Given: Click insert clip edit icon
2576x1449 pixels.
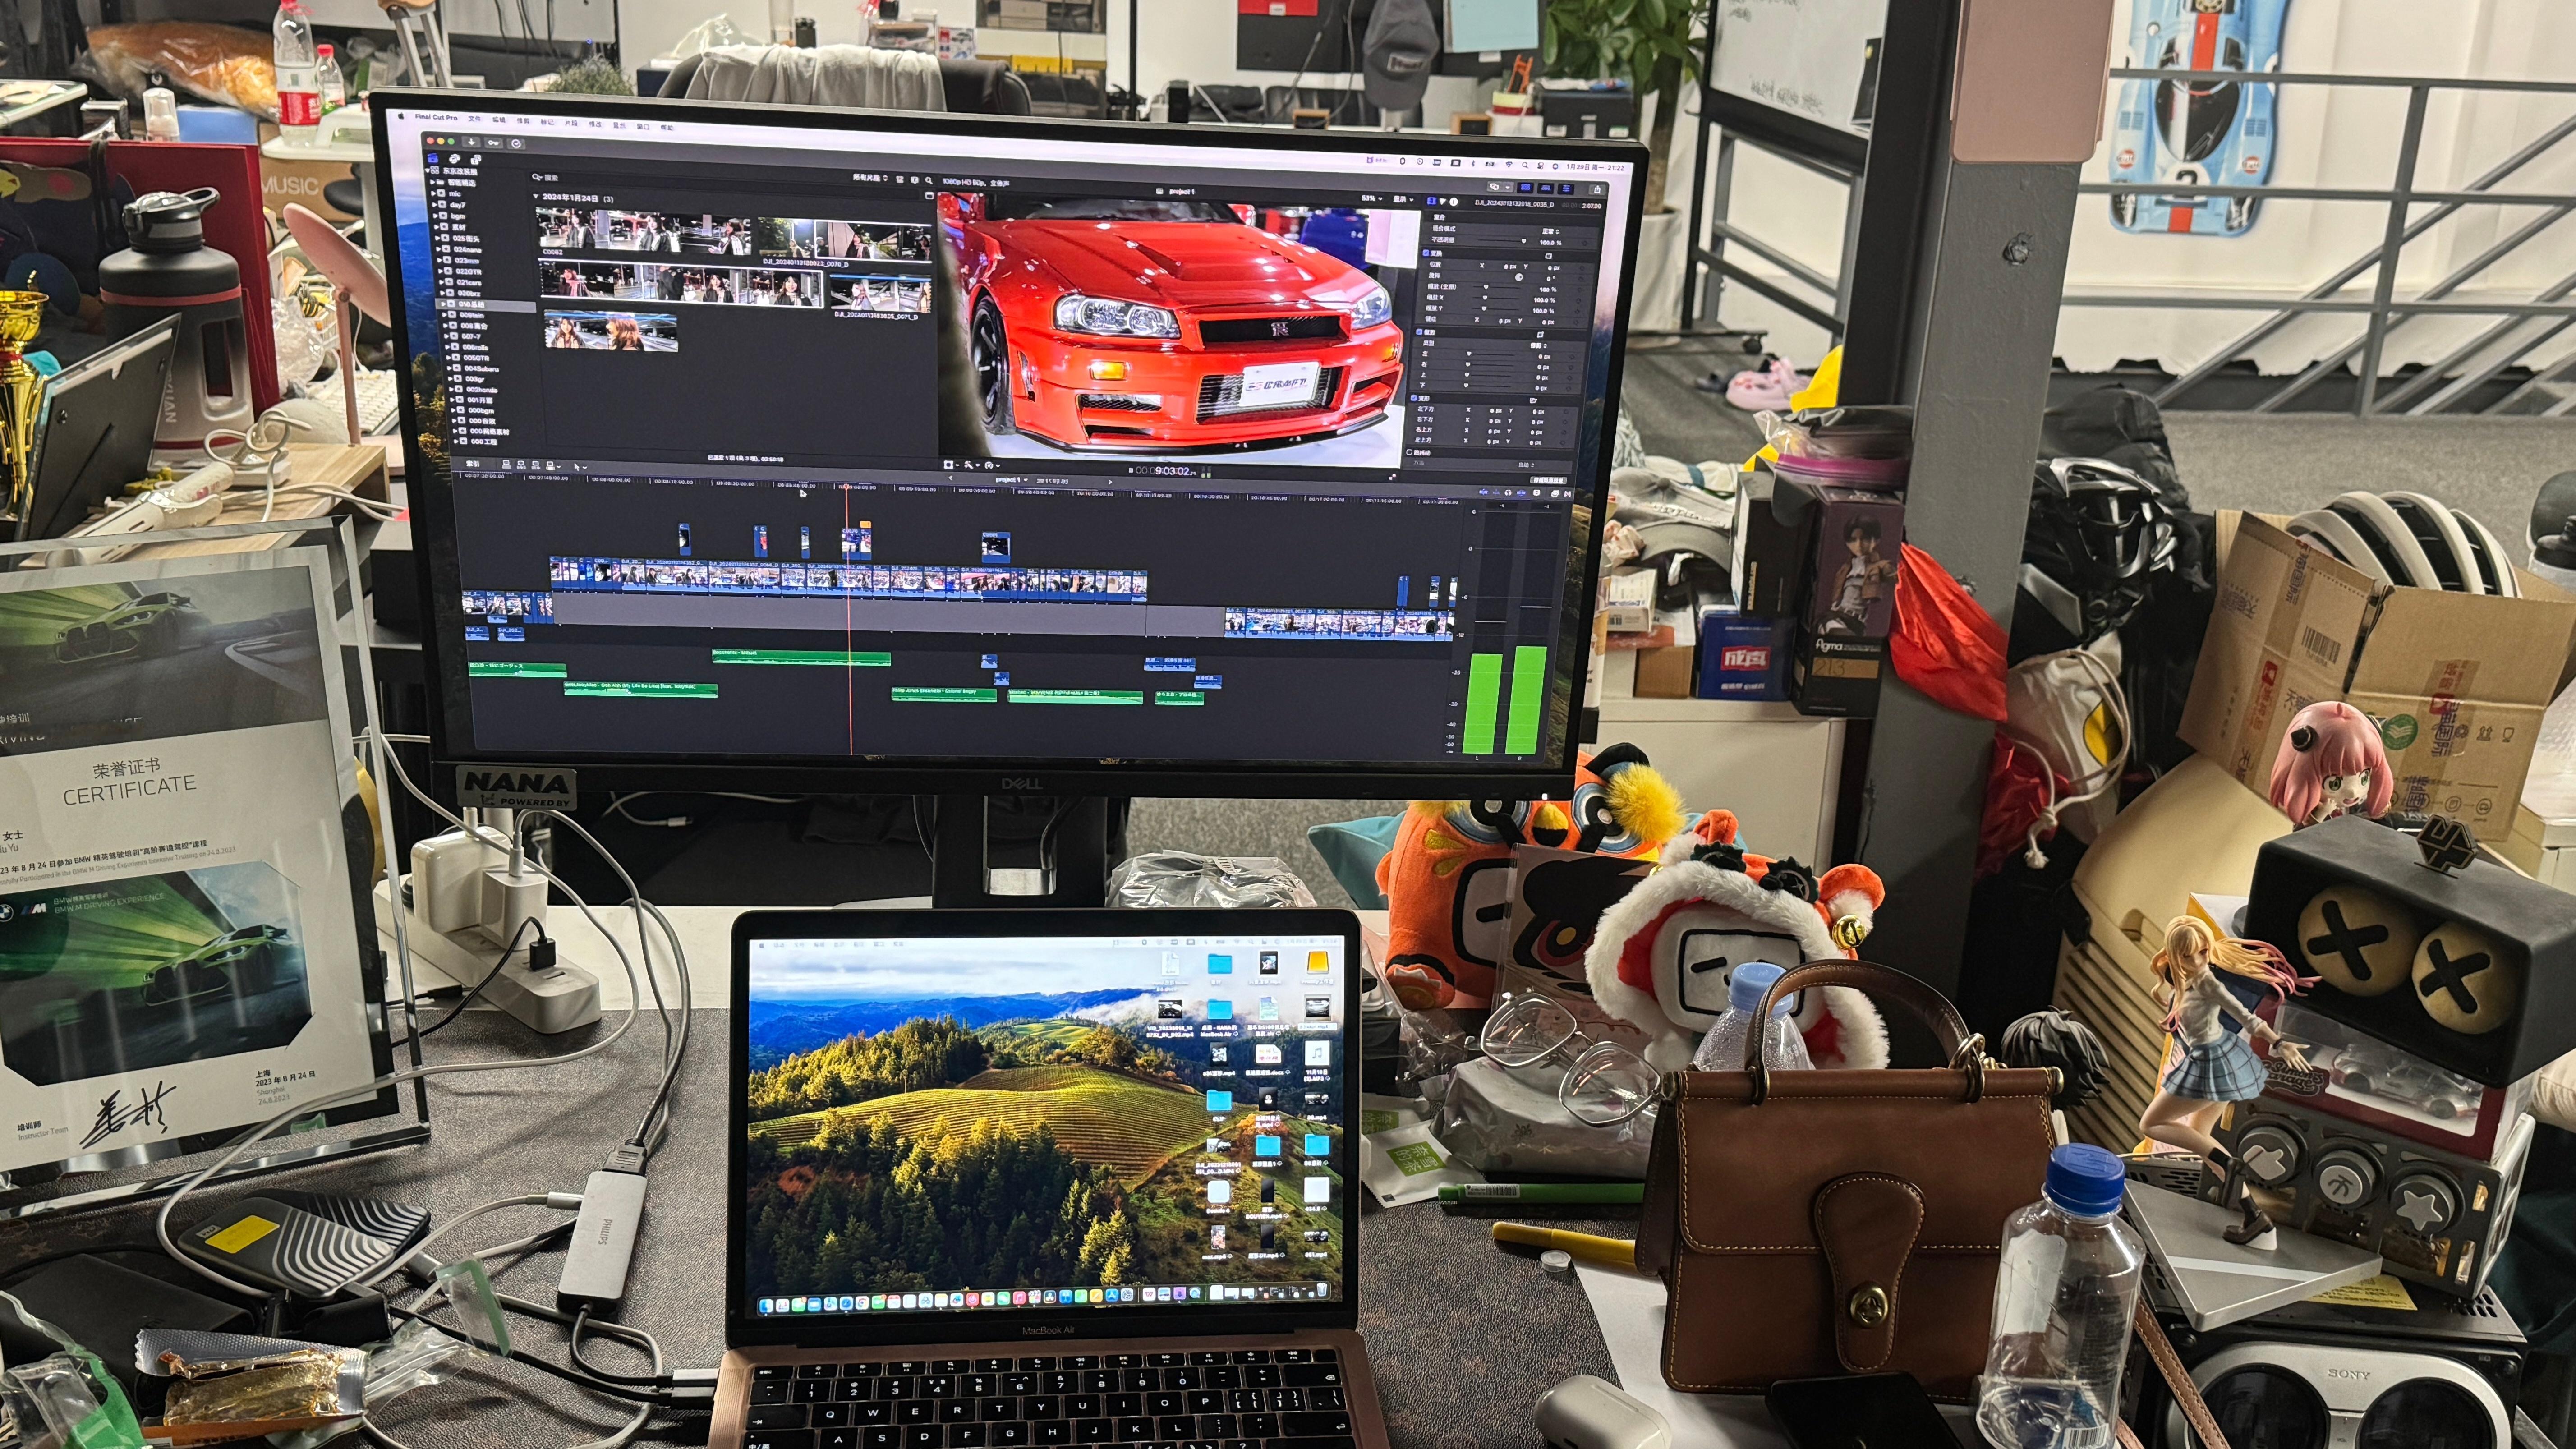Looking at the screenshot, I should (521, 465).
